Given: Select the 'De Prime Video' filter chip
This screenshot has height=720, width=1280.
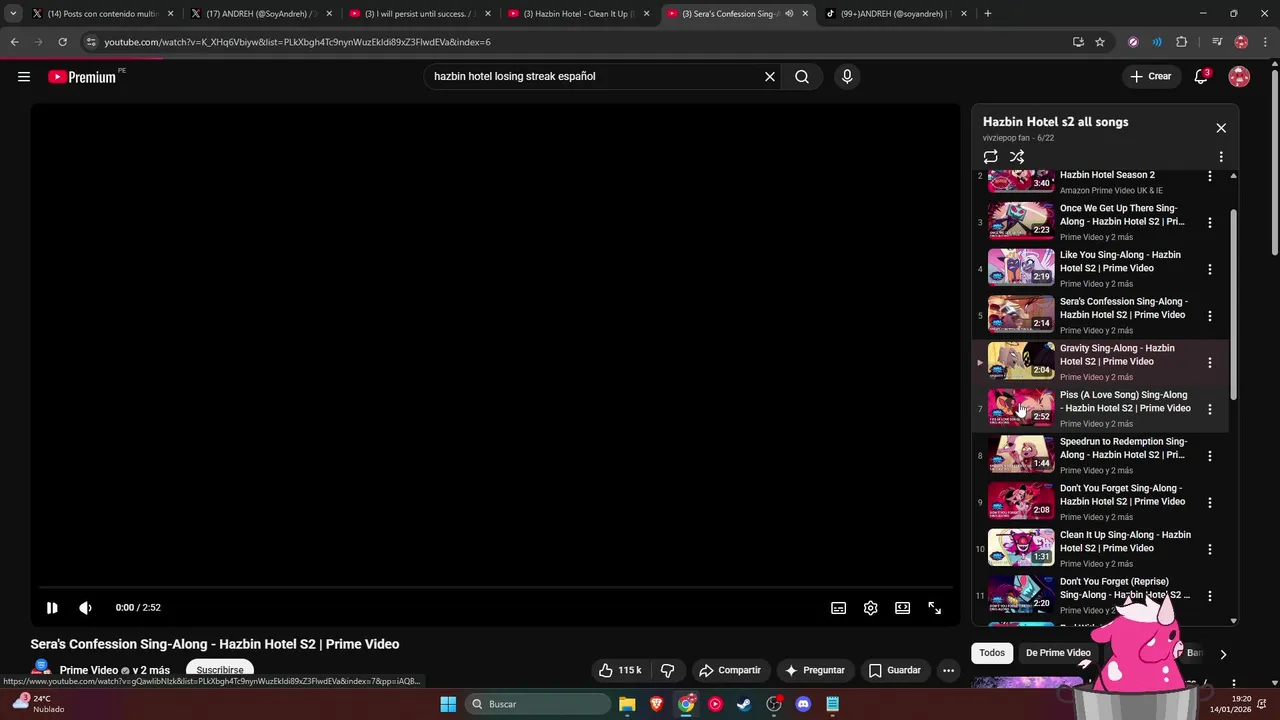Looking at the screenshot, I should (x=1058, y=653).
